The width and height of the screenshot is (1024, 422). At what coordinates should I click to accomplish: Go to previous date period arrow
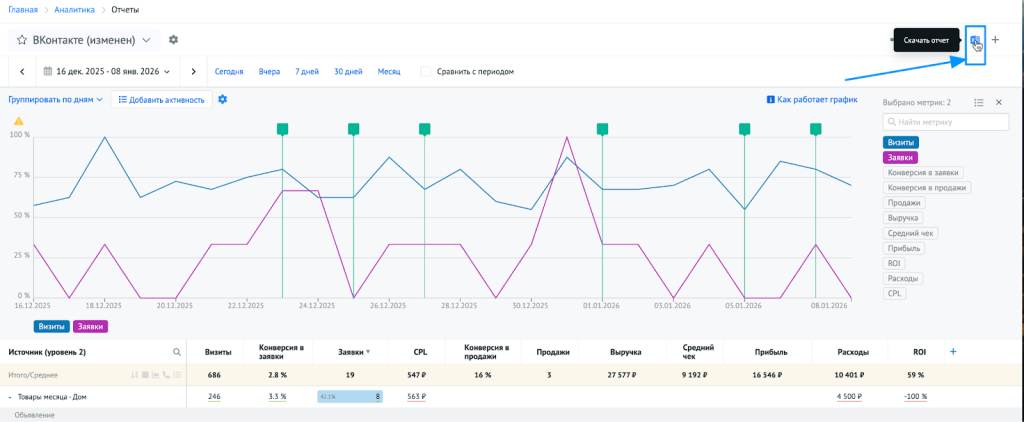tap(22, 72)
